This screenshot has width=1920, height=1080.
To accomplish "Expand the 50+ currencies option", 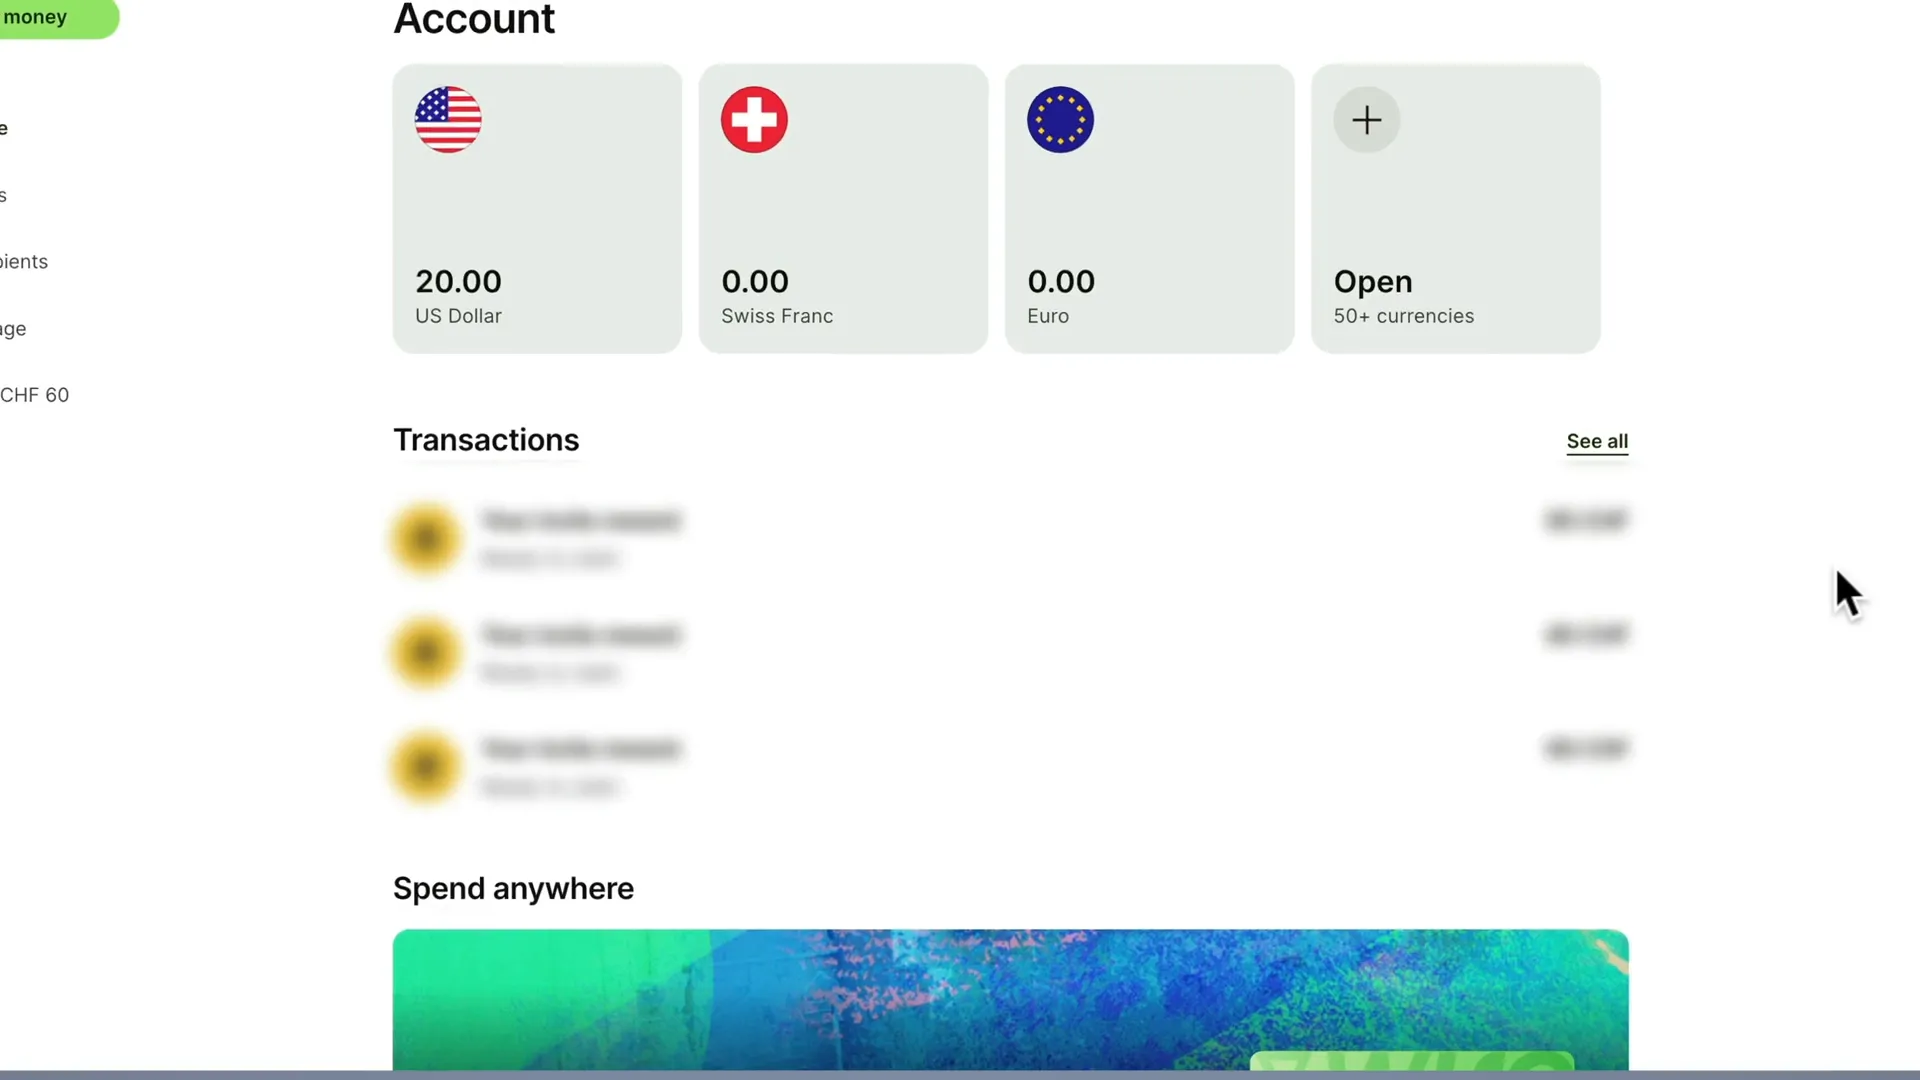I will pyautogui.click(x=1456, y=207).
